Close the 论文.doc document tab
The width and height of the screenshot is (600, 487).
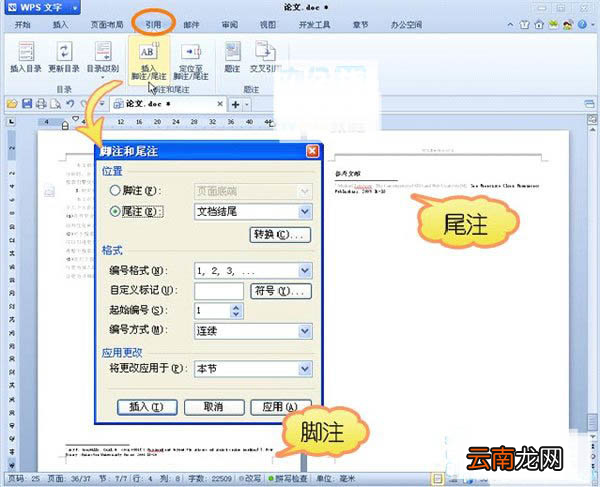[220, 104]
